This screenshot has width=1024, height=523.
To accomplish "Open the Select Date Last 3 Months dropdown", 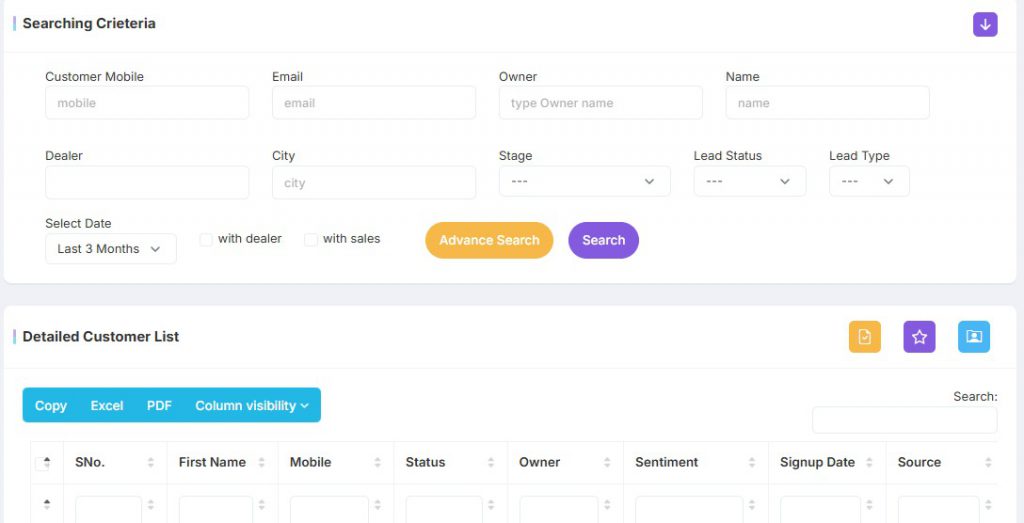I will [110, 249].
